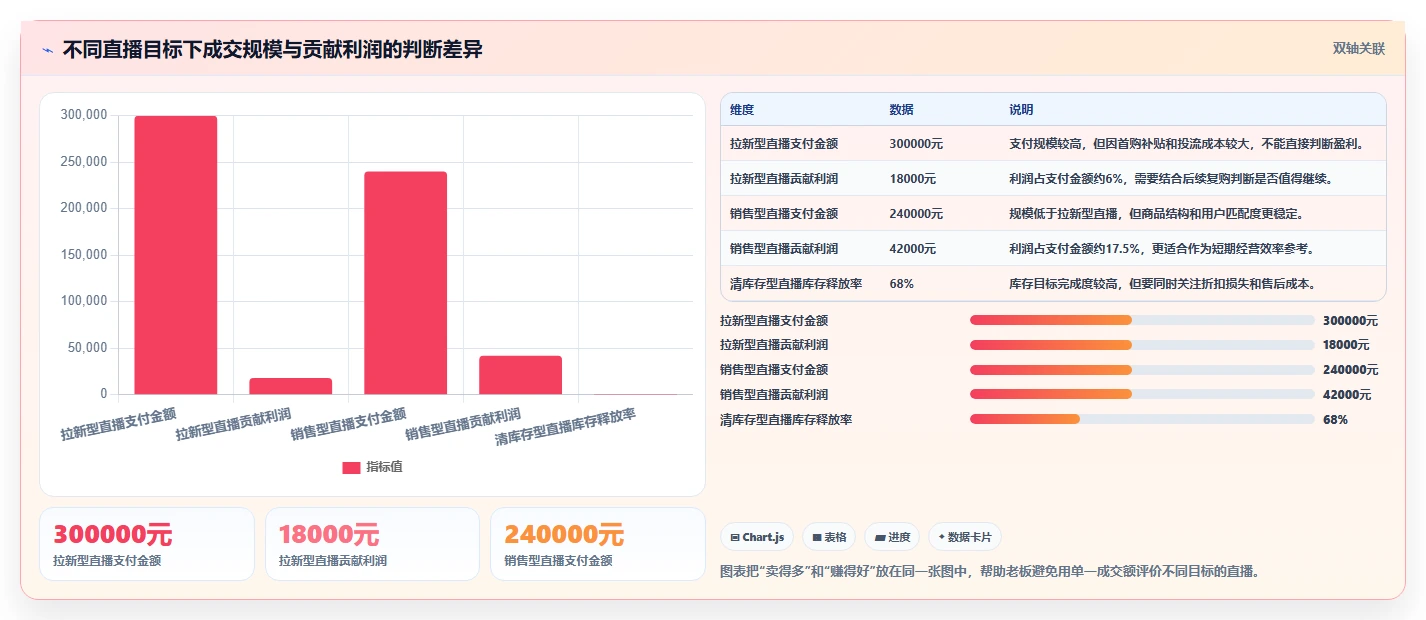Click the 300000元 table cell

coord(916,144)
